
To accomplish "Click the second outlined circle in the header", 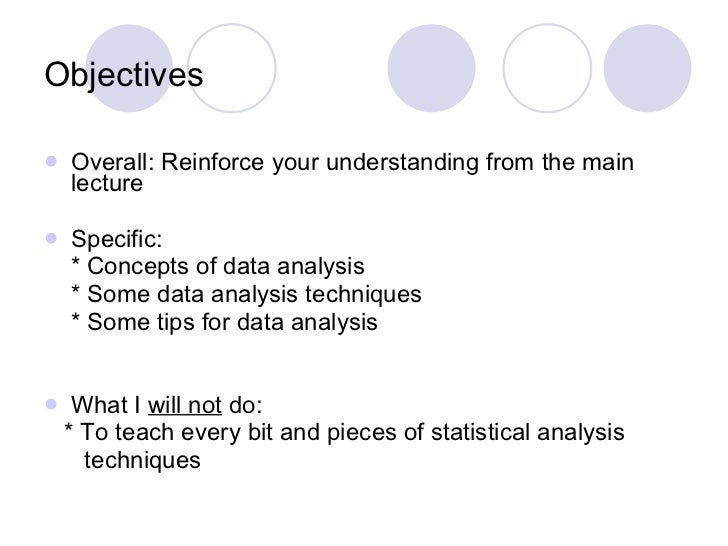I will pyautogui.click(x=547, y=68).
